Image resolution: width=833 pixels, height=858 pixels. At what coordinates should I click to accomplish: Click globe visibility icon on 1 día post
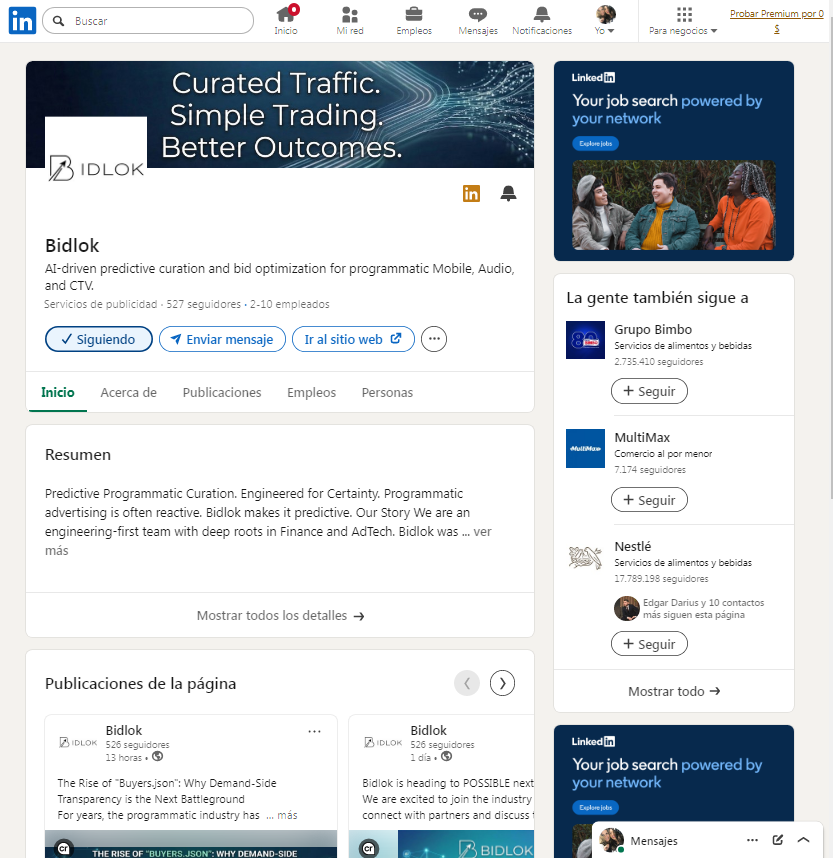click(447, 757)
